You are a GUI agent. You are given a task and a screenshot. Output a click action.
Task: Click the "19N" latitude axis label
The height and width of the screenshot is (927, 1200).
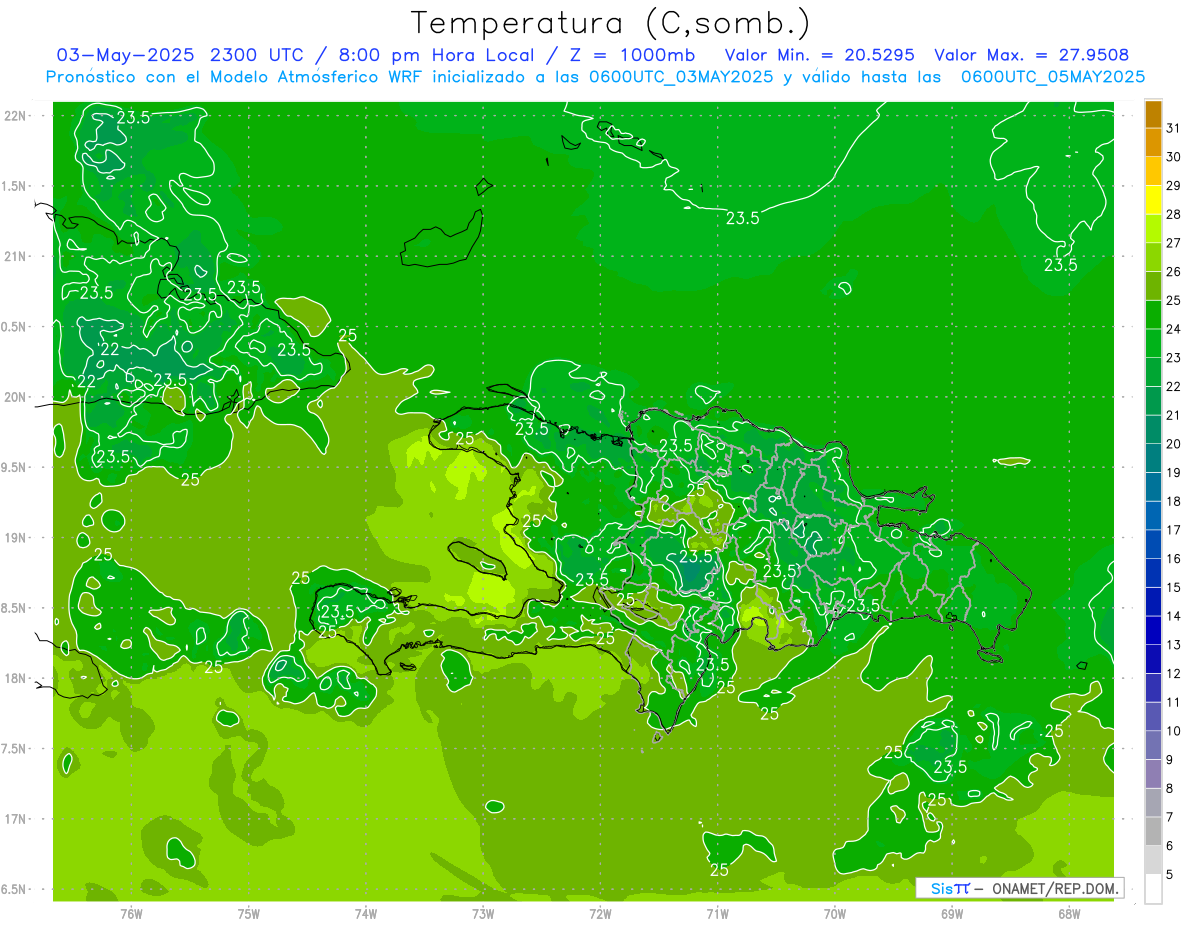(x=15, y=538)
